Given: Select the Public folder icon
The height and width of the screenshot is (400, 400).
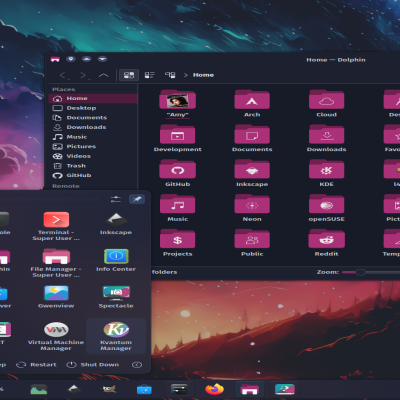Looking at the screenshot, I should click(252, 239).
